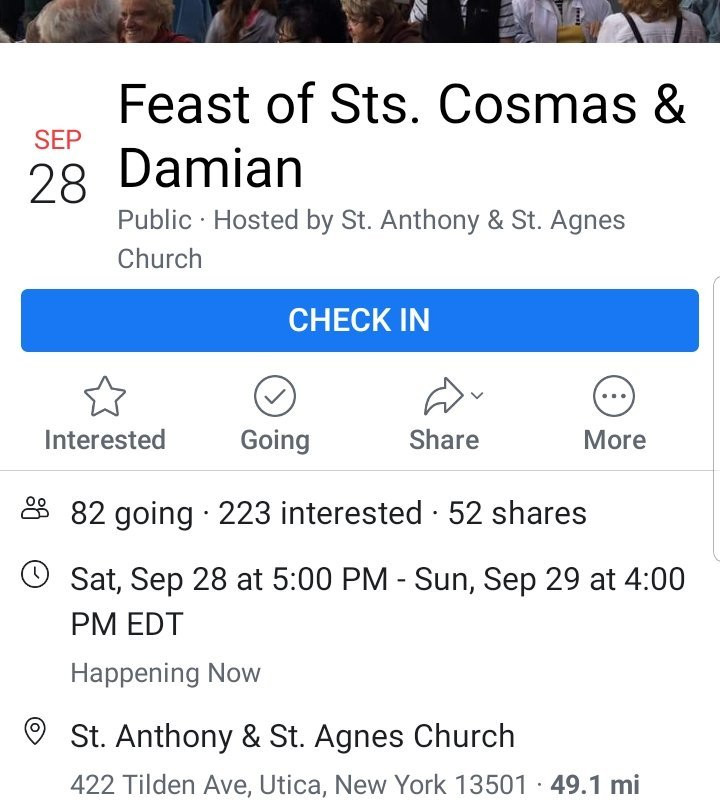
Task: Expand the small arrow next to Share
Action: tap(477, 395)
